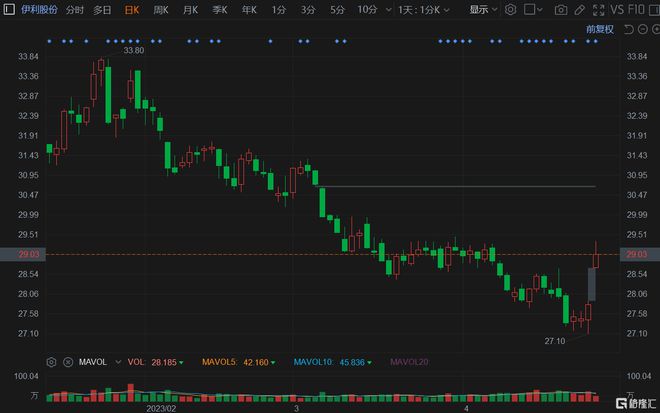This screenshot has width=660, height=413.
Task: Take a chart snapshot with camera icon
Action: click(x=561, y=10)
